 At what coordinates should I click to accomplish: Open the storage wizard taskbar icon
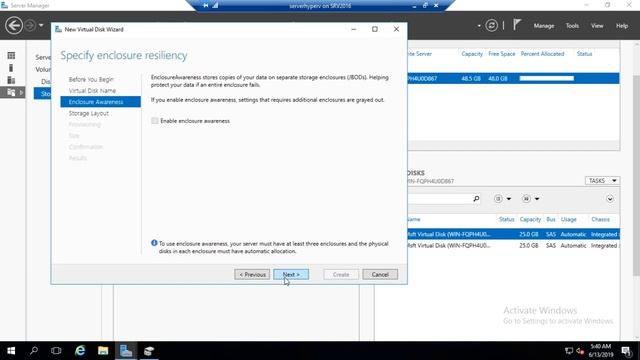click(x=149, y=351)
